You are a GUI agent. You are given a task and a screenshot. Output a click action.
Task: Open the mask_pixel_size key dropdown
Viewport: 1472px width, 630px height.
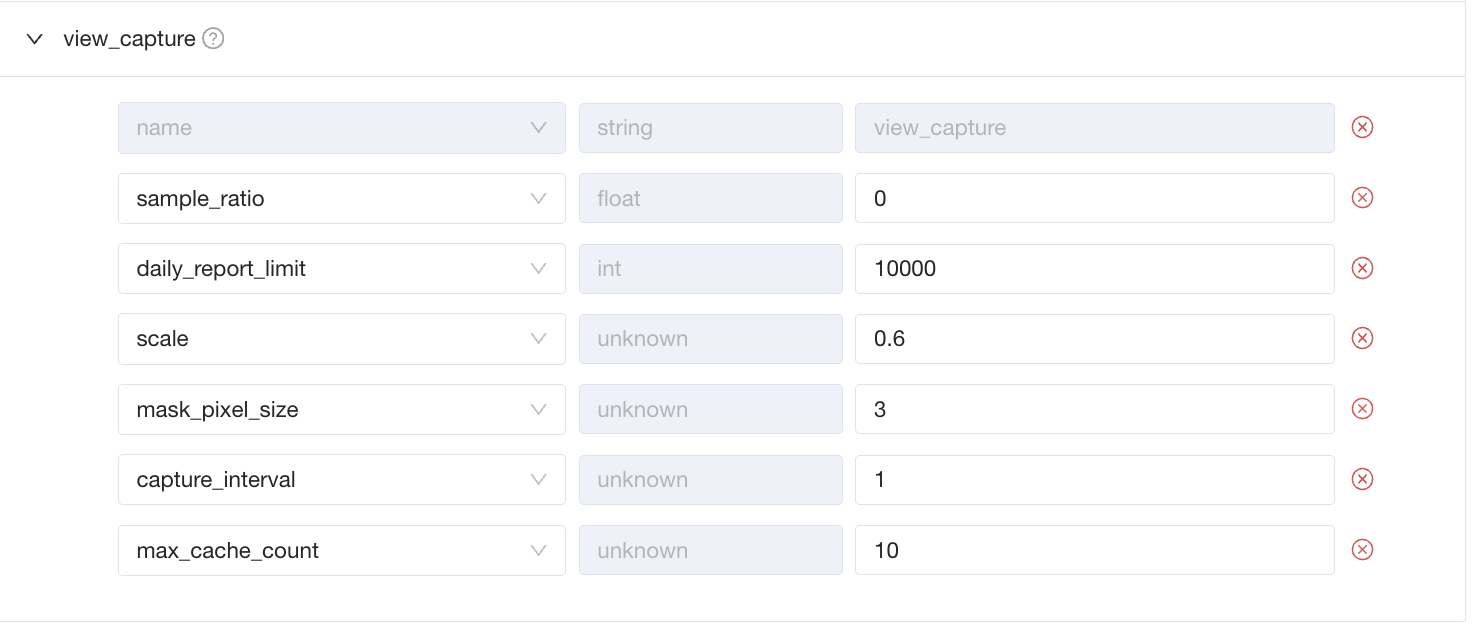pyautogui.click(x=342, y=409)
